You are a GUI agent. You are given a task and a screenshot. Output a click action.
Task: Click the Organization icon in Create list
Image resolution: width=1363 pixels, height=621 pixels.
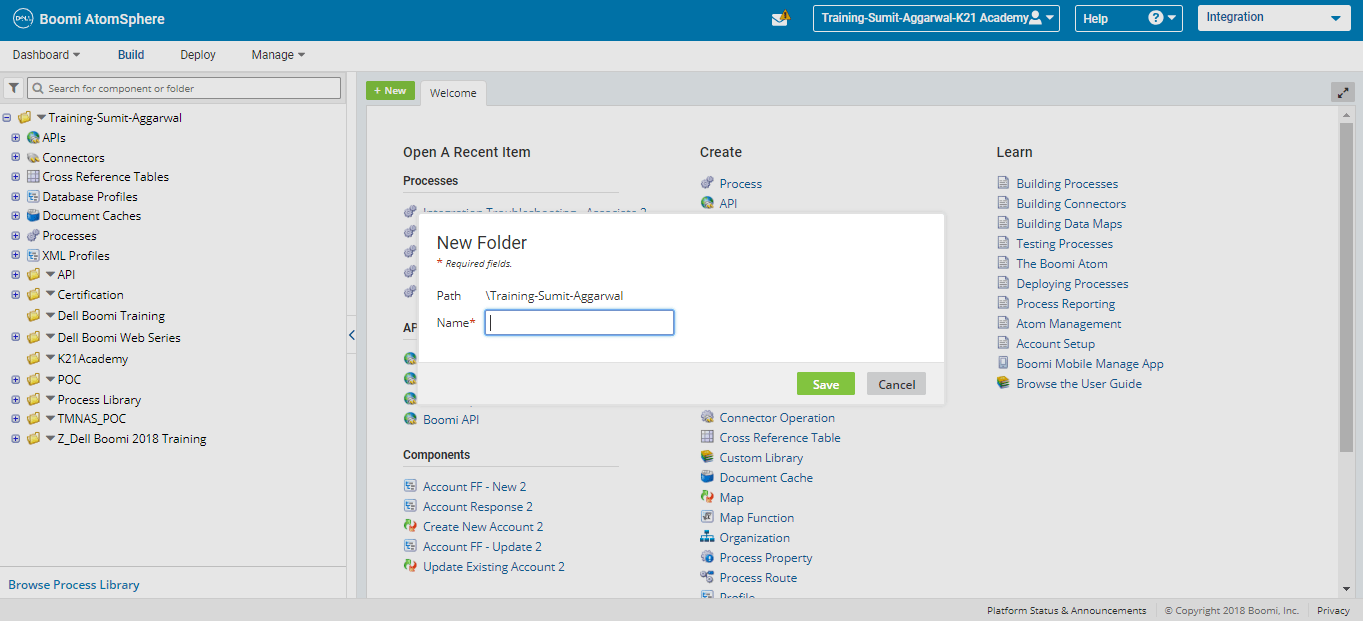(x=708, y=537)
